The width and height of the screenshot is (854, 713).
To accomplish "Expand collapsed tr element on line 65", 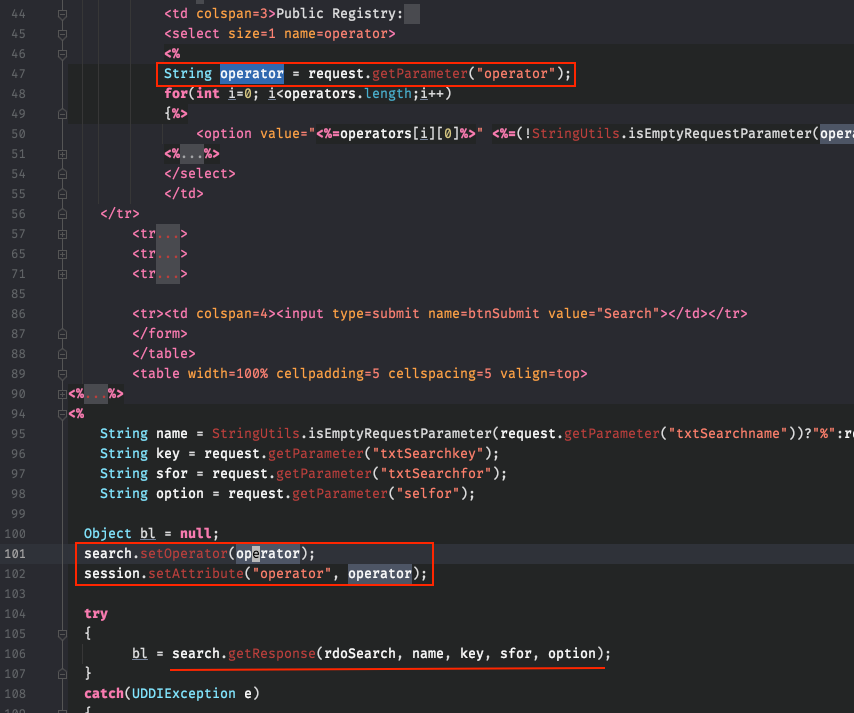I will click(x=62, y=254).
